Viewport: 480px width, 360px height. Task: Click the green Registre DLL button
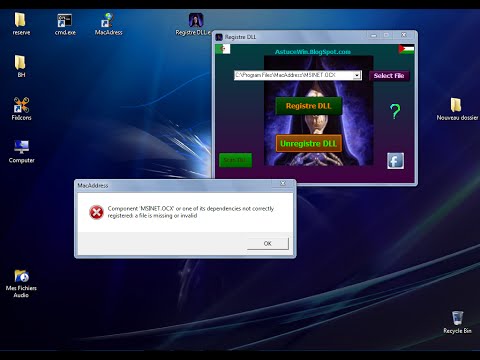pyautogui.click(x=309, y=106)
